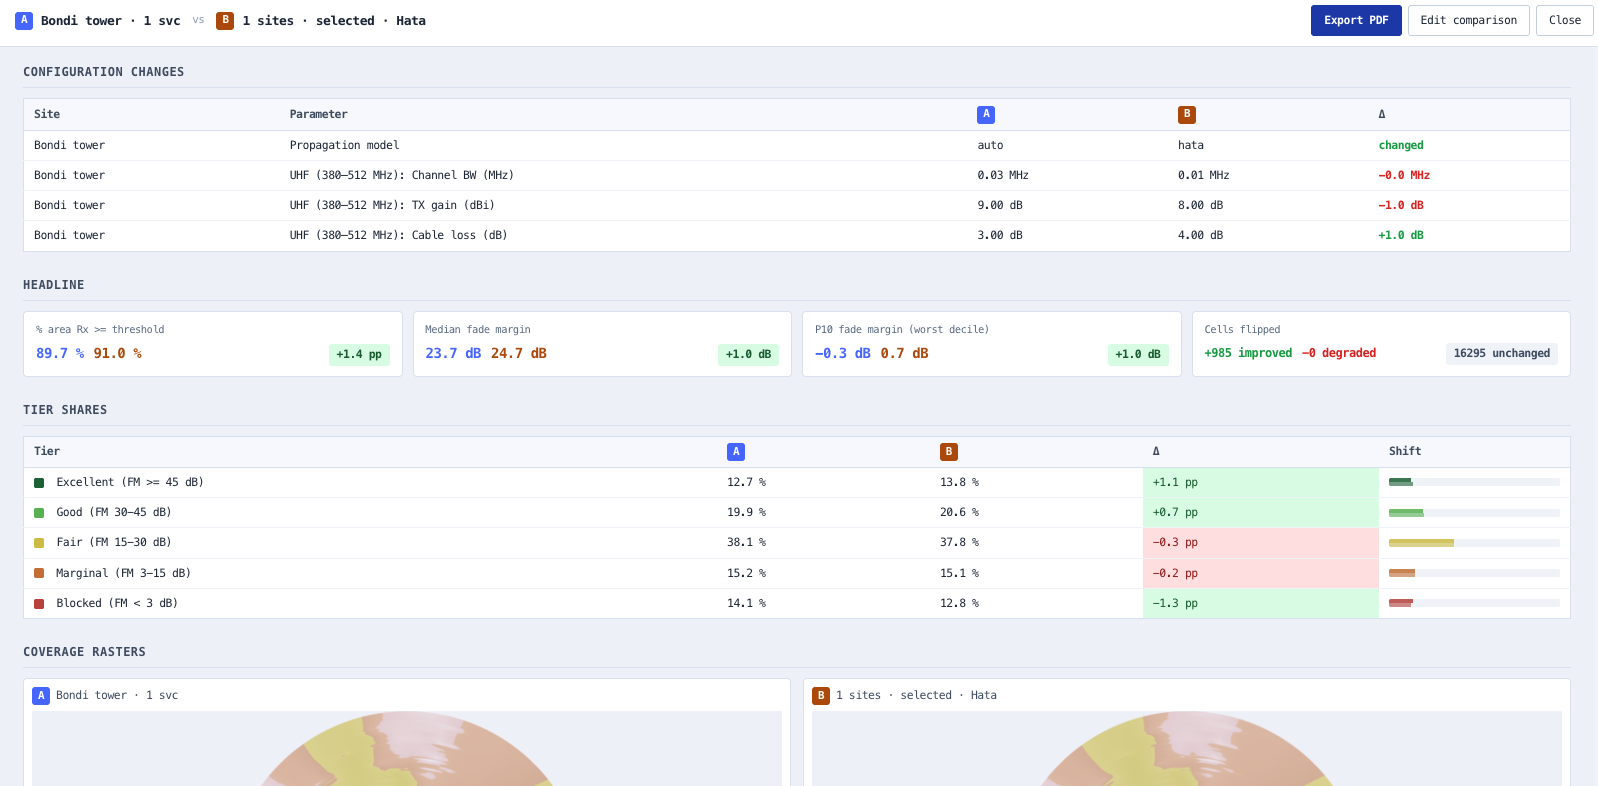Open the B coverage raster map for Hata
The width and height of the screenshot is (1598, 786).
pyautogui.click(x=1187, y=748)
